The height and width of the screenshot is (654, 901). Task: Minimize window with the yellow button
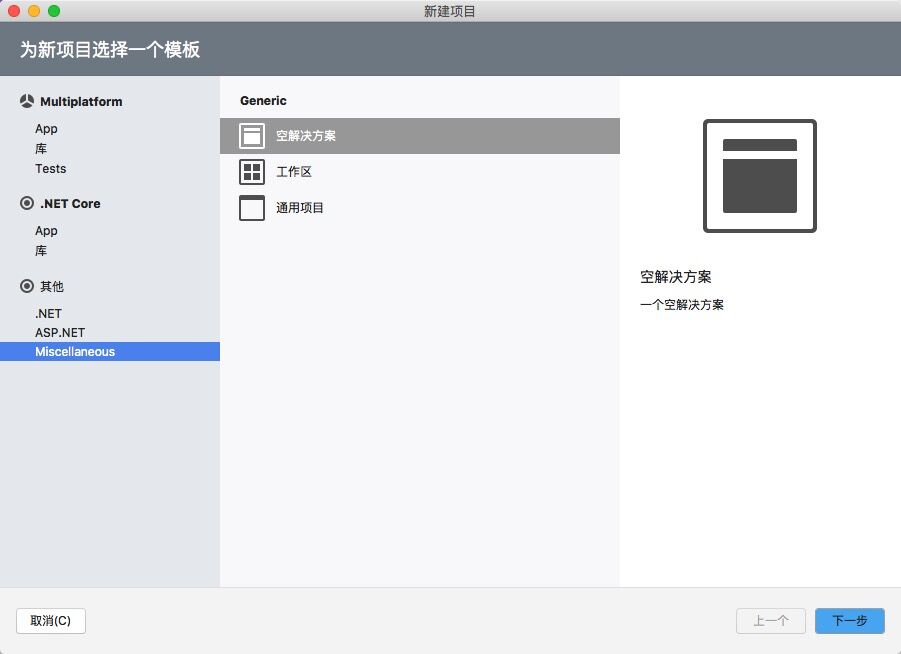coord(34,11)
